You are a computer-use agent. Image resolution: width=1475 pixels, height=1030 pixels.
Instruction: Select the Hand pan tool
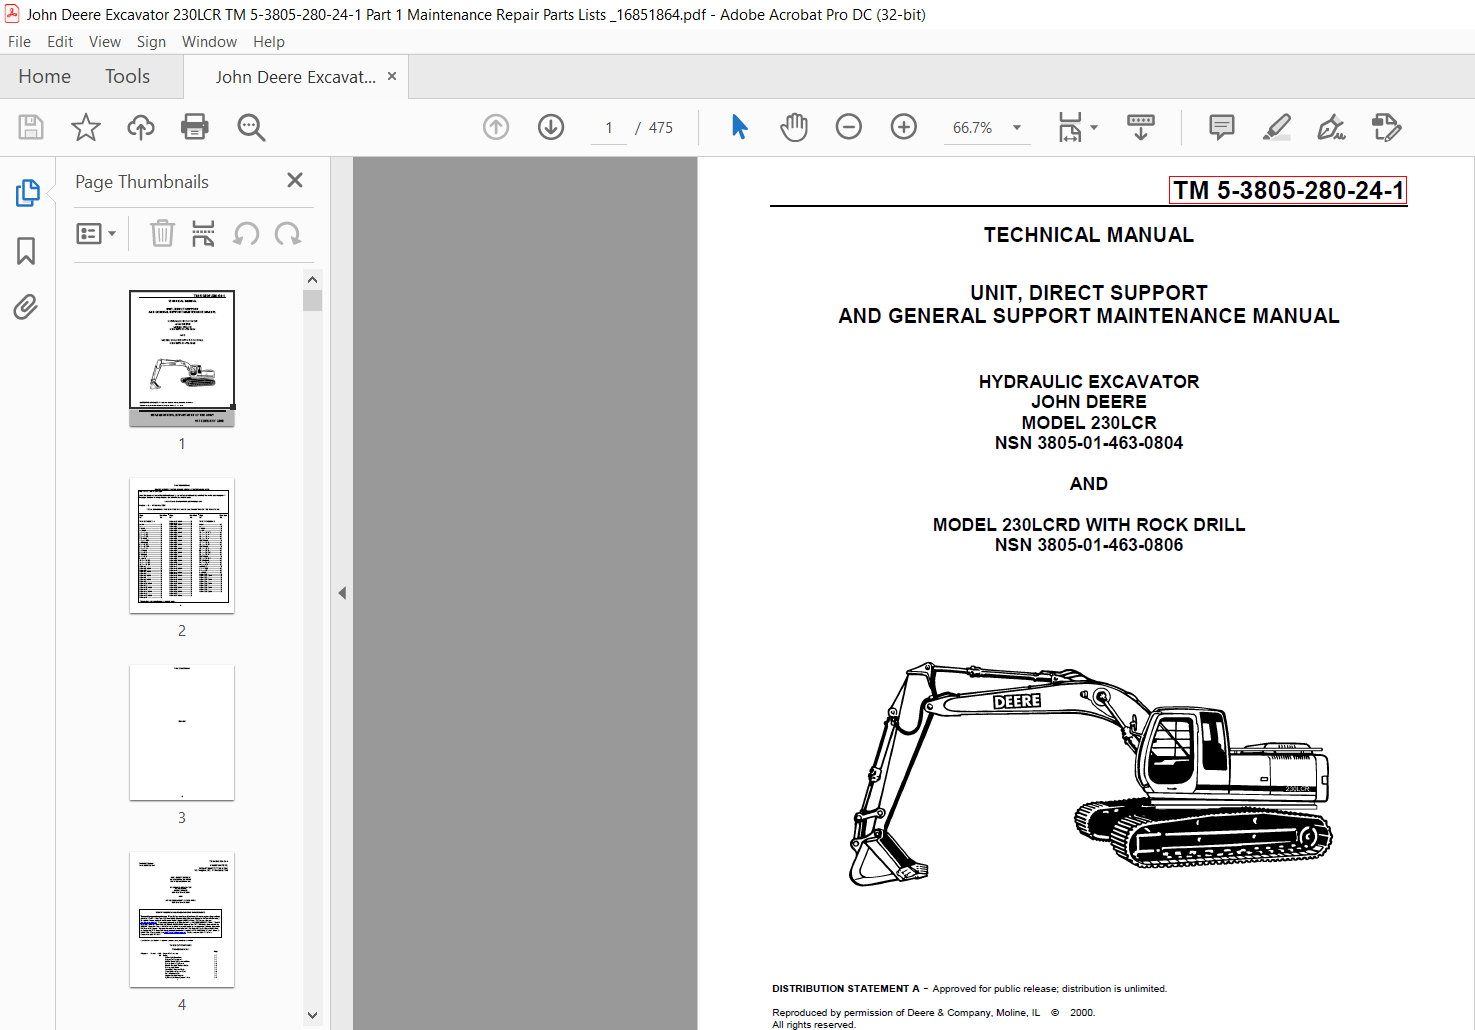pyautogui.click(x=794, y=127)
